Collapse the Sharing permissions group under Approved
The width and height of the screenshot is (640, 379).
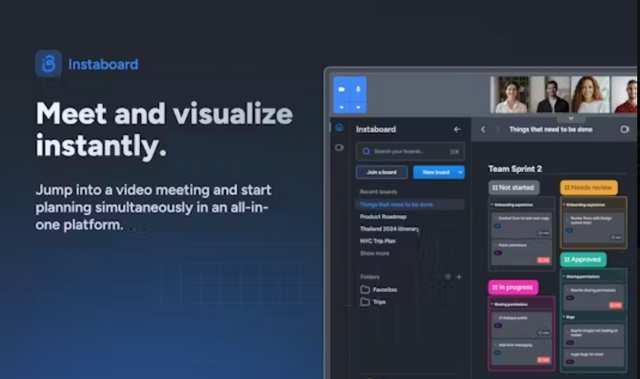coord(564,277)
